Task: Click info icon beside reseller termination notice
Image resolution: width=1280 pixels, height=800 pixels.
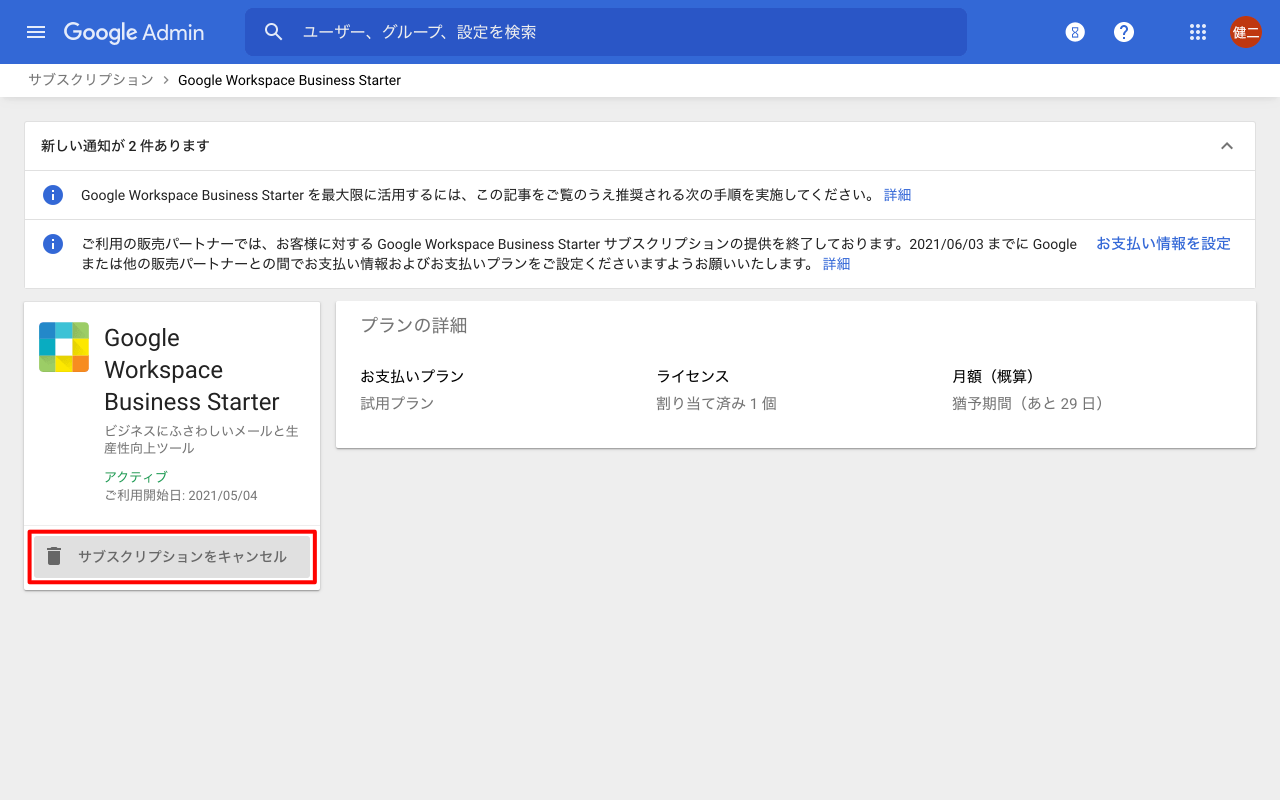Action: pos(53,244)
